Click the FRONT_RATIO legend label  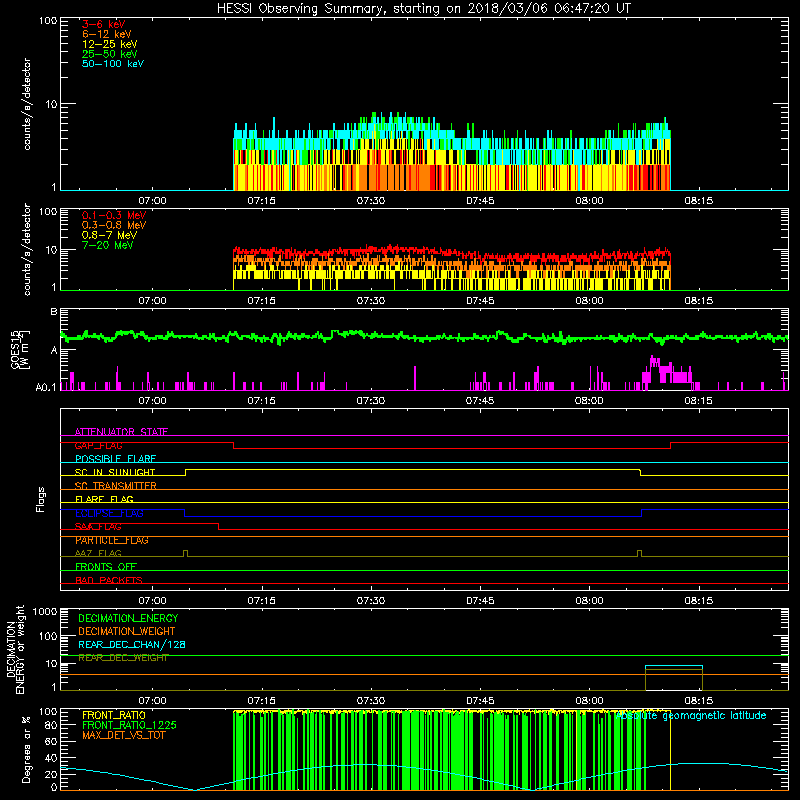click(x=114, y=715)
